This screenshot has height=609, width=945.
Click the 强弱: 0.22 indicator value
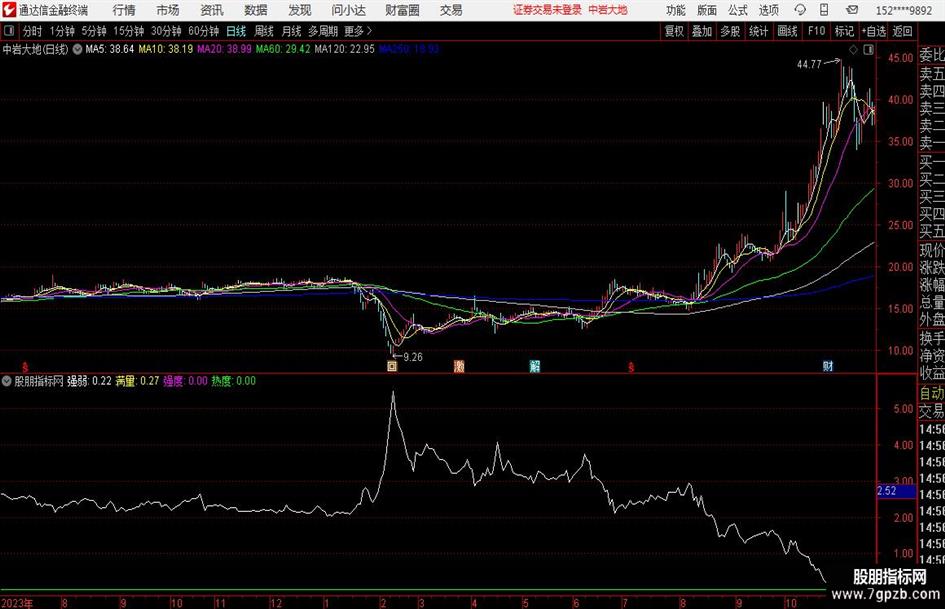89,381
